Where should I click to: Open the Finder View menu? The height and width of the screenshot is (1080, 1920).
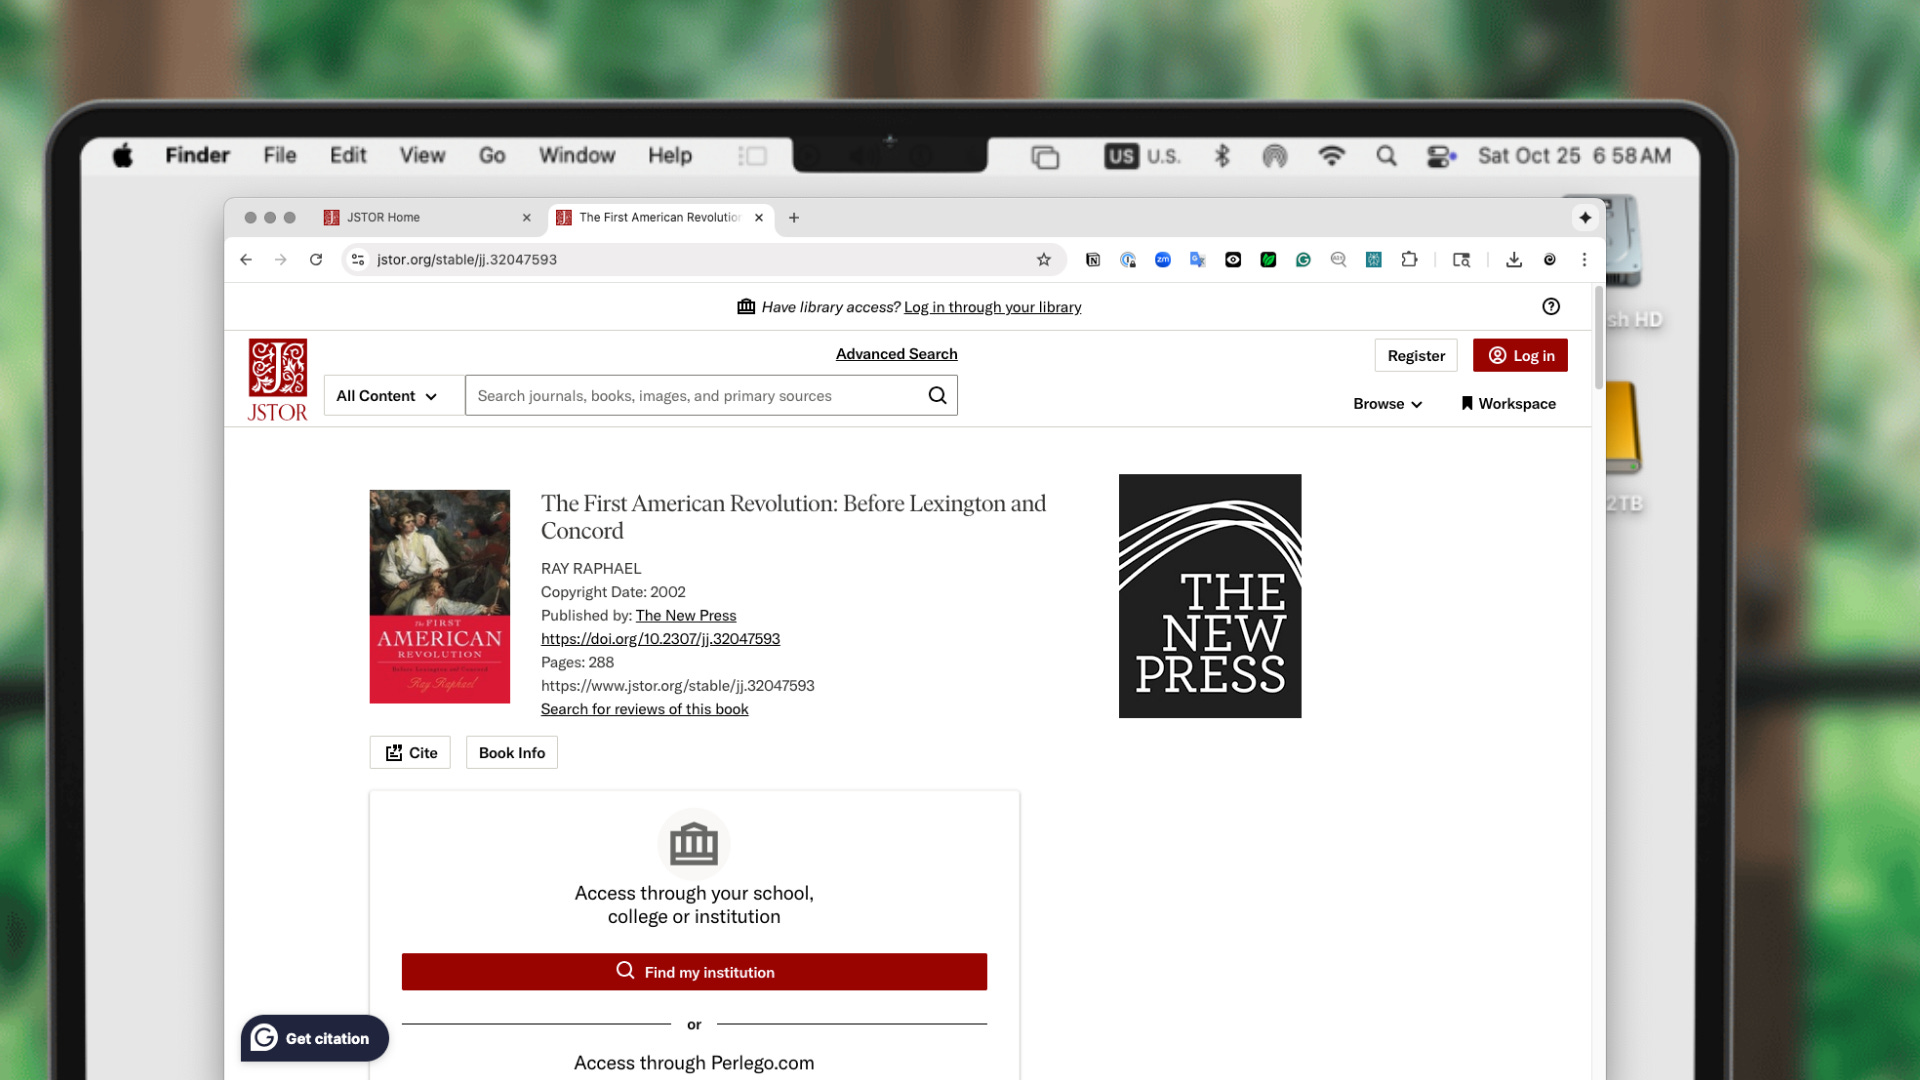(x=422, y=155)
